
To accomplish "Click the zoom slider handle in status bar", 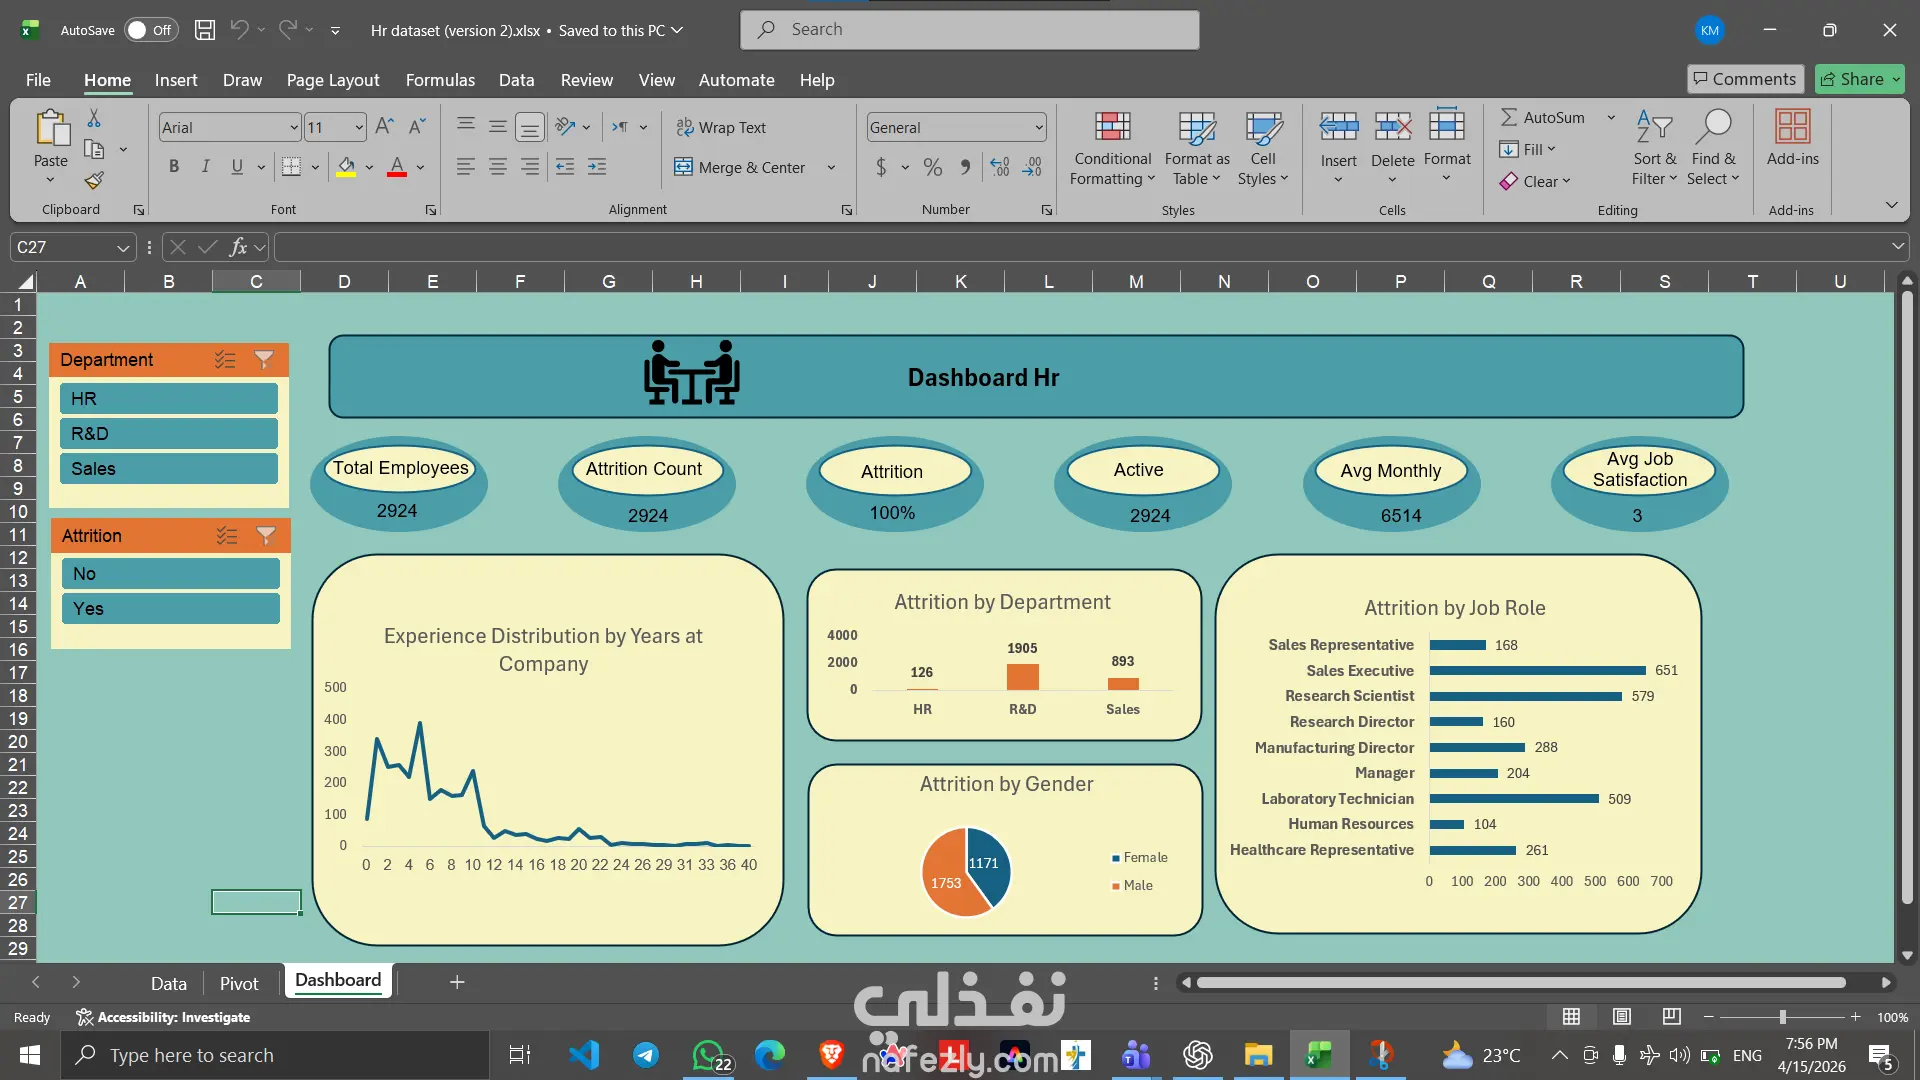I will [1782, 1017].
